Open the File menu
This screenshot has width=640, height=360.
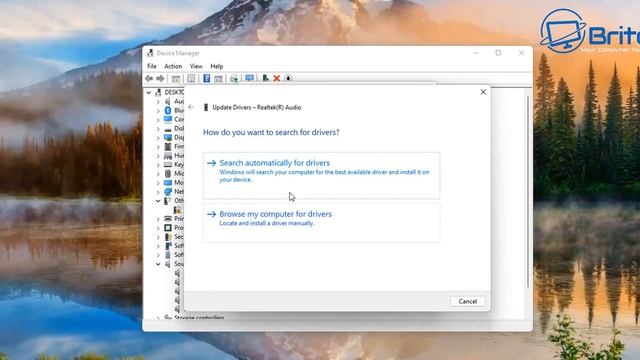[152, 66]
